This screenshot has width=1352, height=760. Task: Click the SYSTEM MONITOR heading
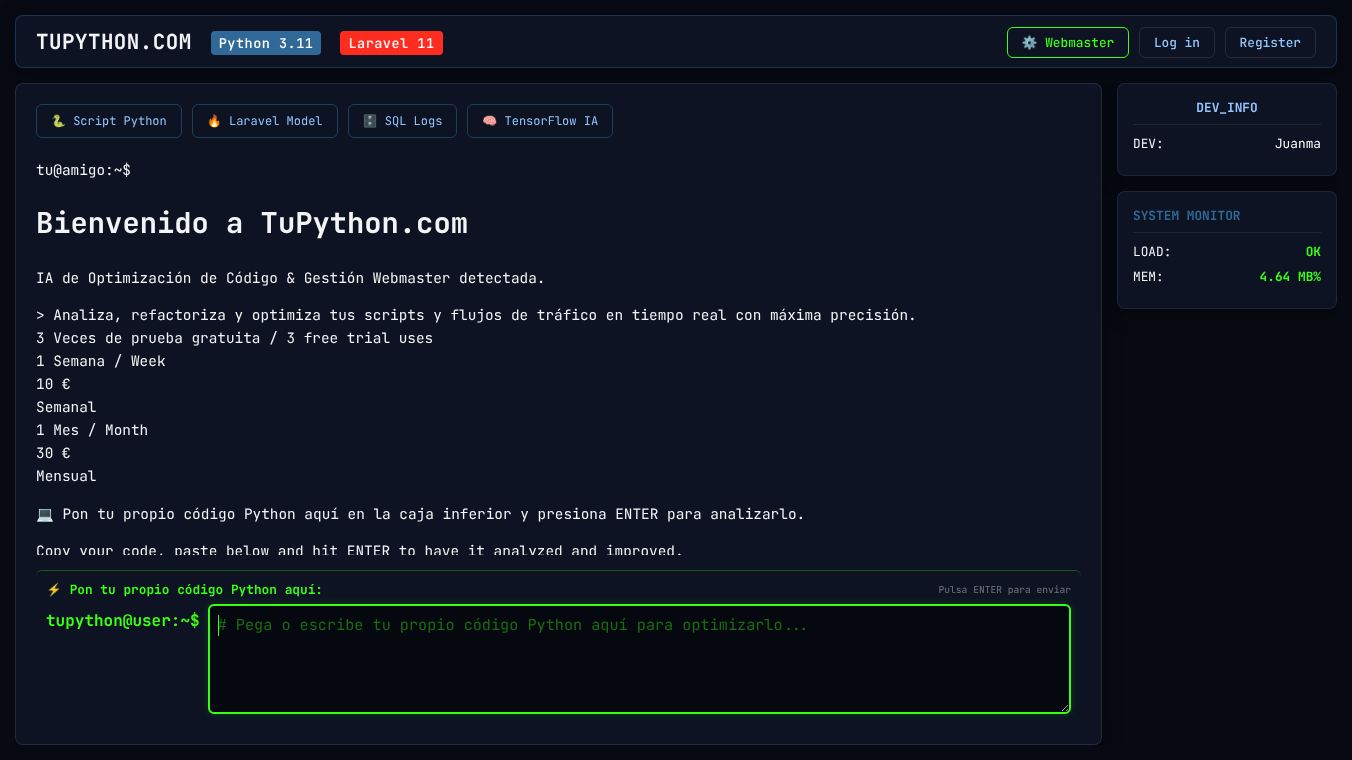click(x=1186, y=216)
